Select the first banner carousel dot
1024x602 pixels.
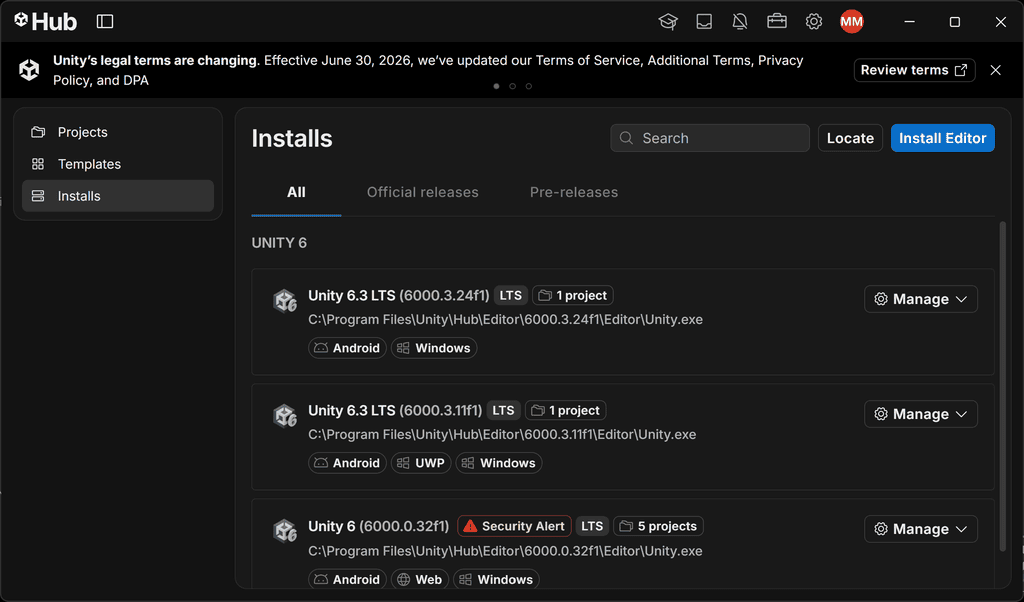point(496,86)
